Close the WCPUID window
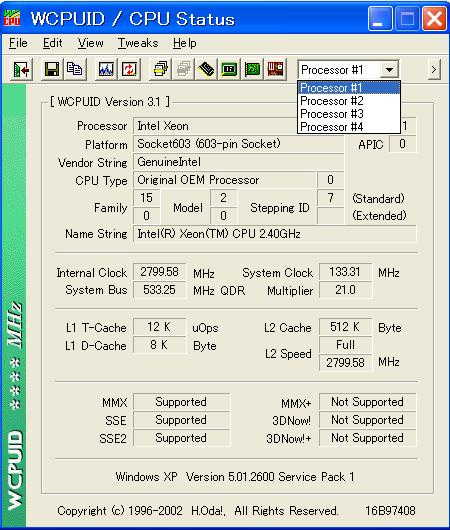Screen dimensions: 450x530 (x=434, y=18)
